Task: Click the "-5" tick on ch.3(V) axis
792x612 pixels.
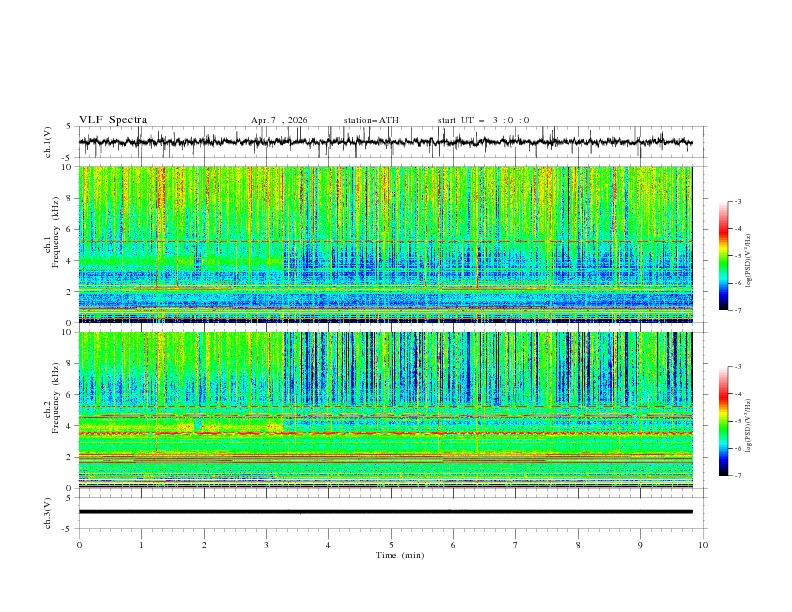Action: coord(68,529)
